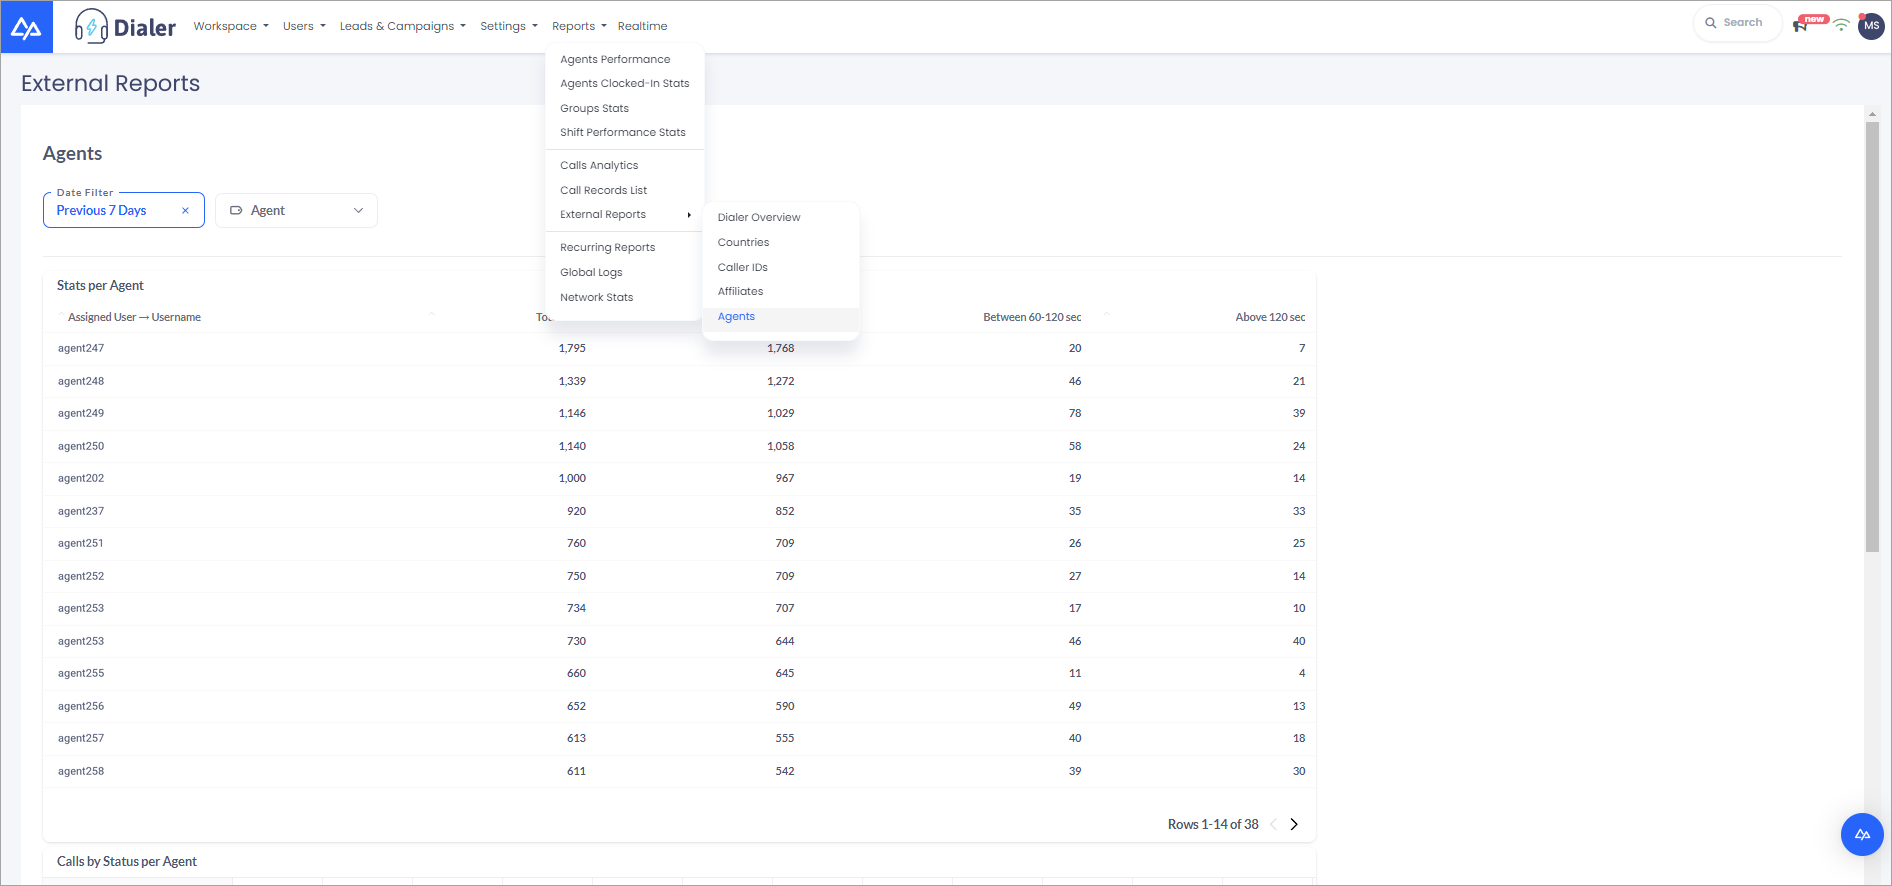Viewport: 1892px width, 886px height.
Task: Click the agent258 username cell
Action: pos(81,771)
